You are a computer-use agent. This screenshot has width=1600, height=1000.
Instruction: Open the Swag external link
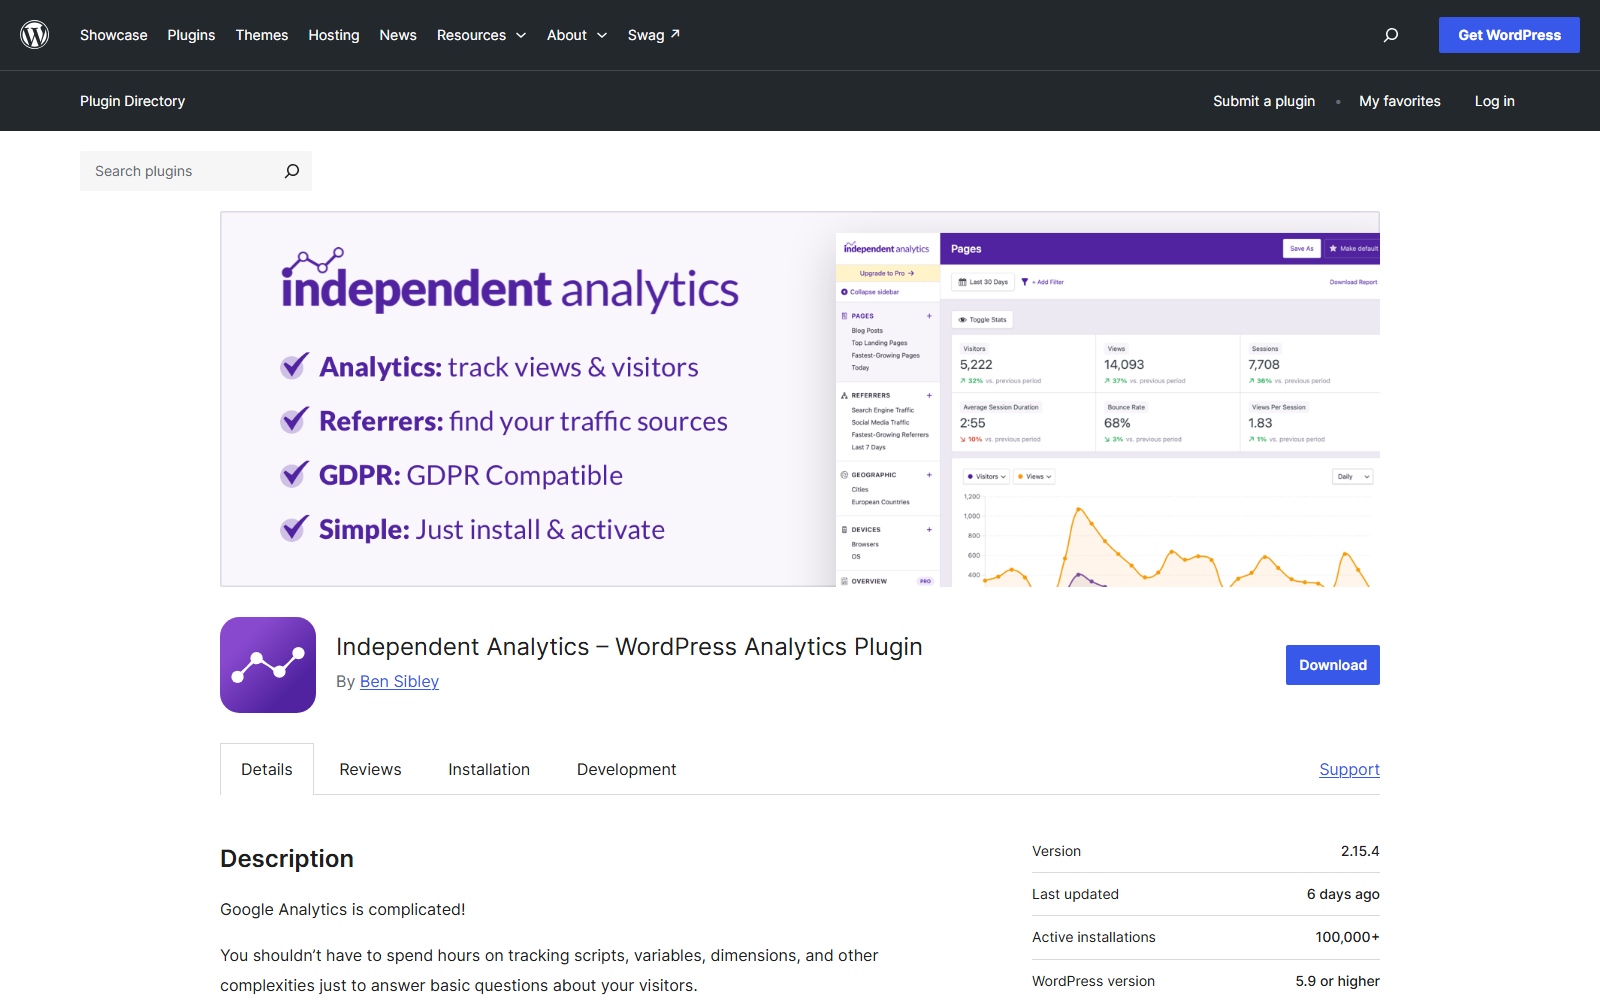tap(654, 35)
